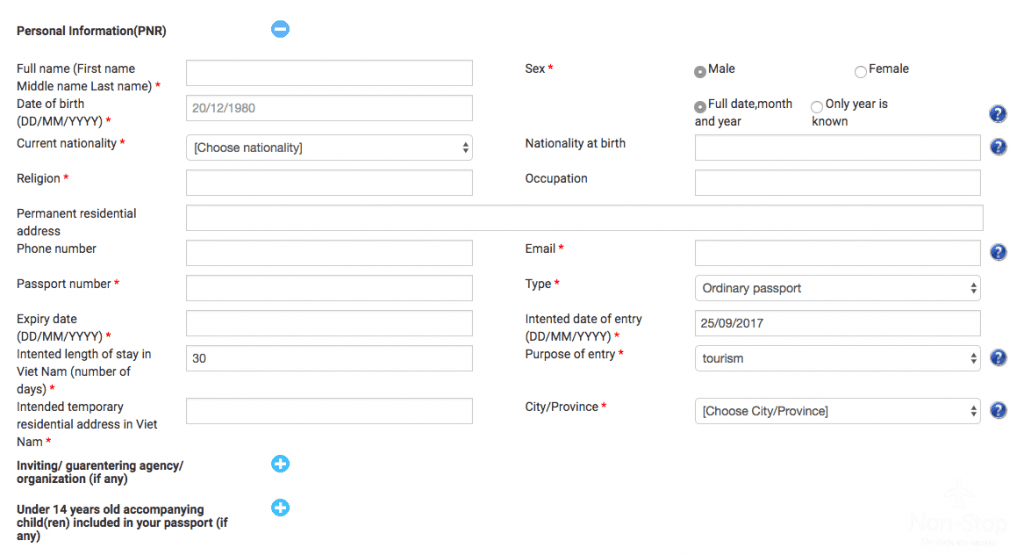This screenshot has height=555, width=1024.
Task: Click the Full name input field
Action: coord(329,73)
